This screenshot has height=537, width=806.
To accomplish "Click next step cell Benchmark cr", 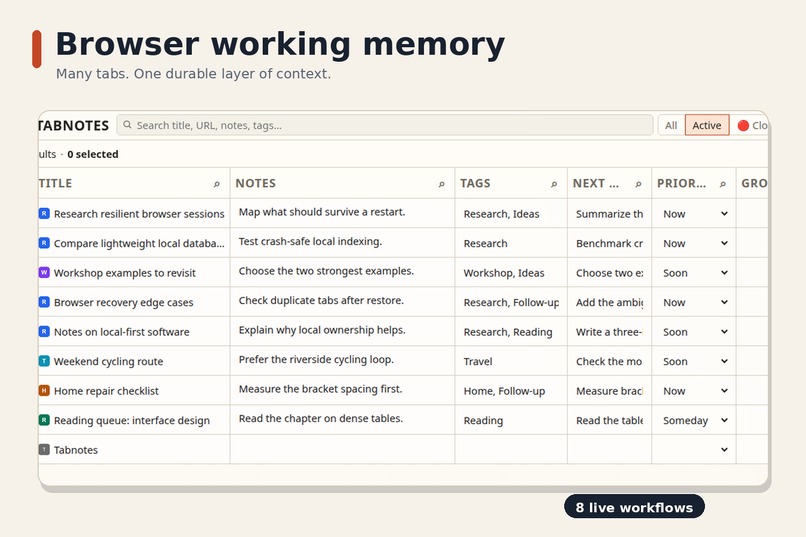I will pos(610,243).
